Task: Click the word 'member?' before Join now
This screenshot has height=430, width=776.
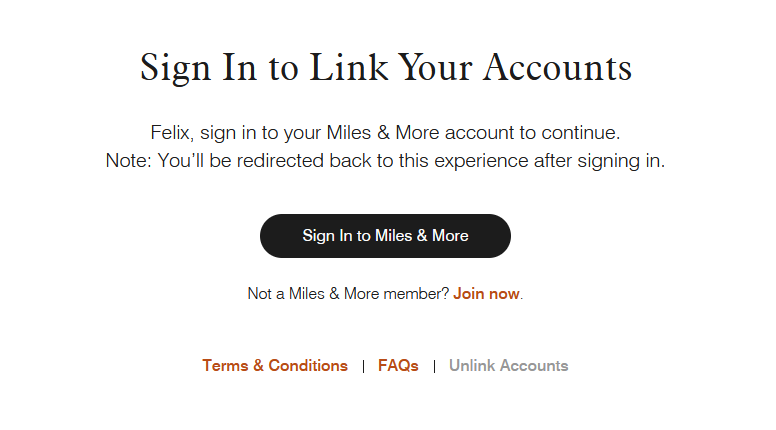Action: pos(420,294)
